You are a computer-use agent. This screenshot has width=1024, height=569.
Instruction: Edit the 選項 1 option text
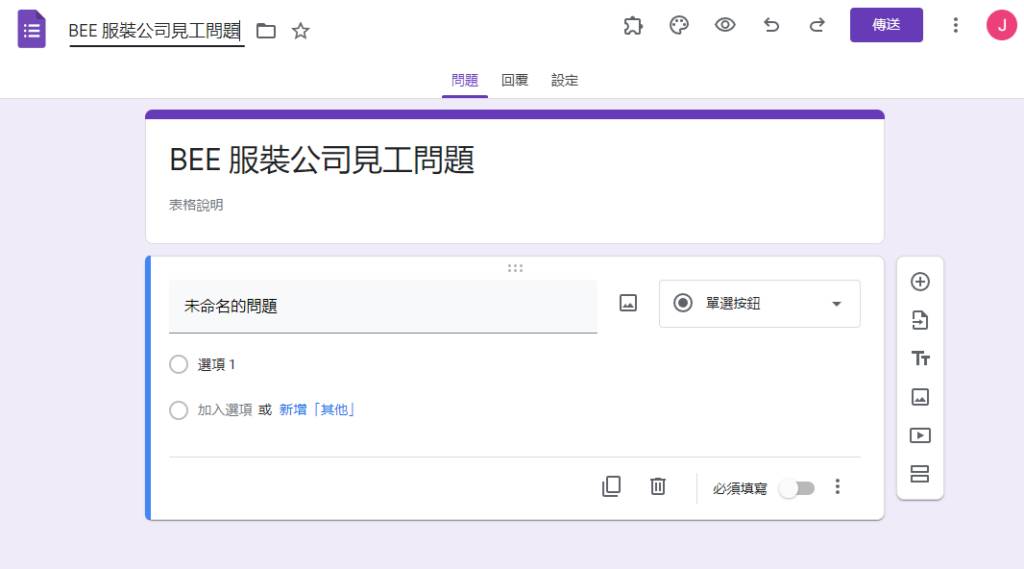point(217,365)
